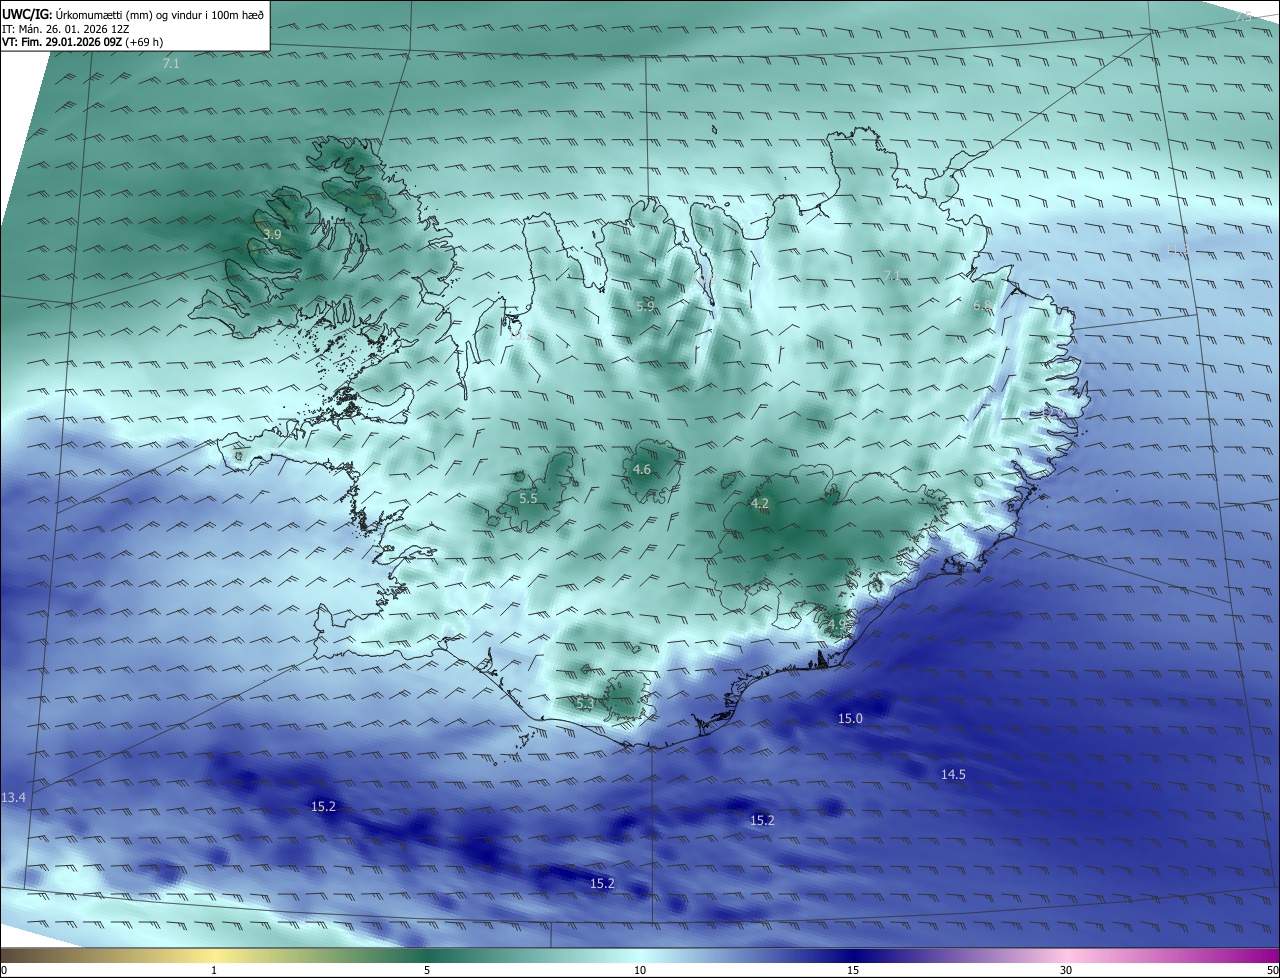Viewport: 1280px width, 978px height.
Task: Click the 5.3 value near the south coast
Action: tap(585, 704)
